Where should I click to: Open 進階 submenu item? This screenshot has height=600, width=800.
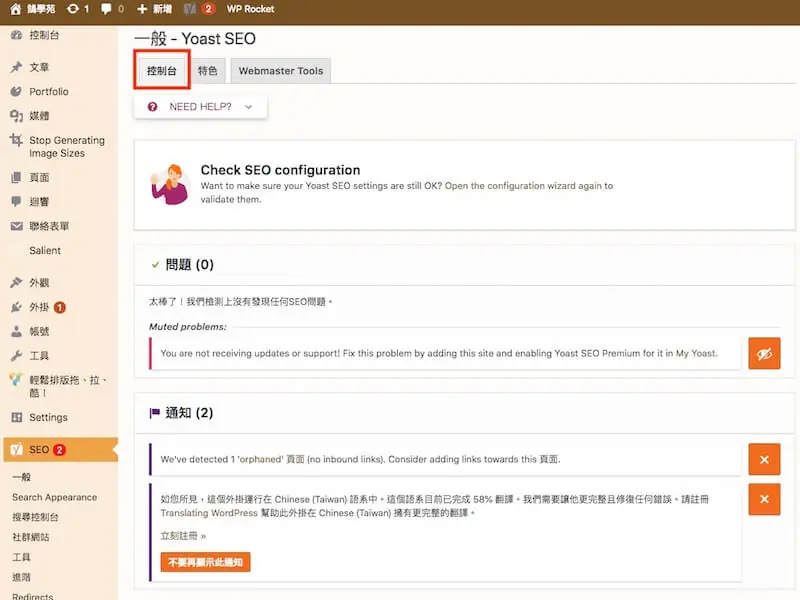[21, 577]
